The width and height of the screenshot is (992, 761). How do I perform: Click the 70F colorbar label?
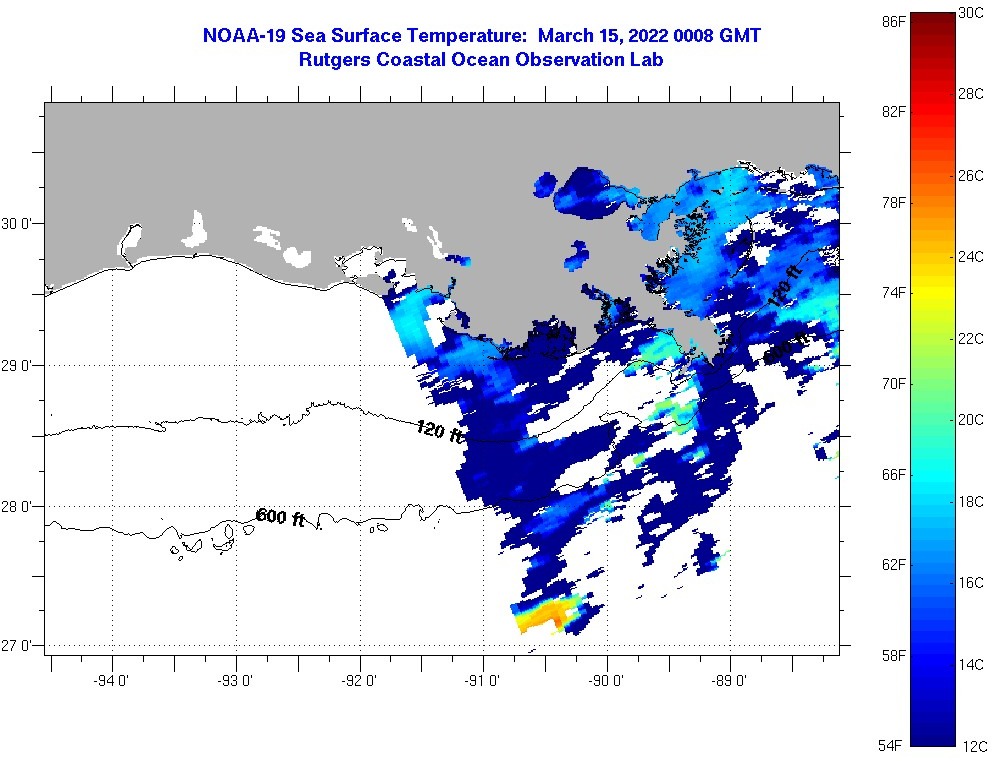[x=893, y=384]
